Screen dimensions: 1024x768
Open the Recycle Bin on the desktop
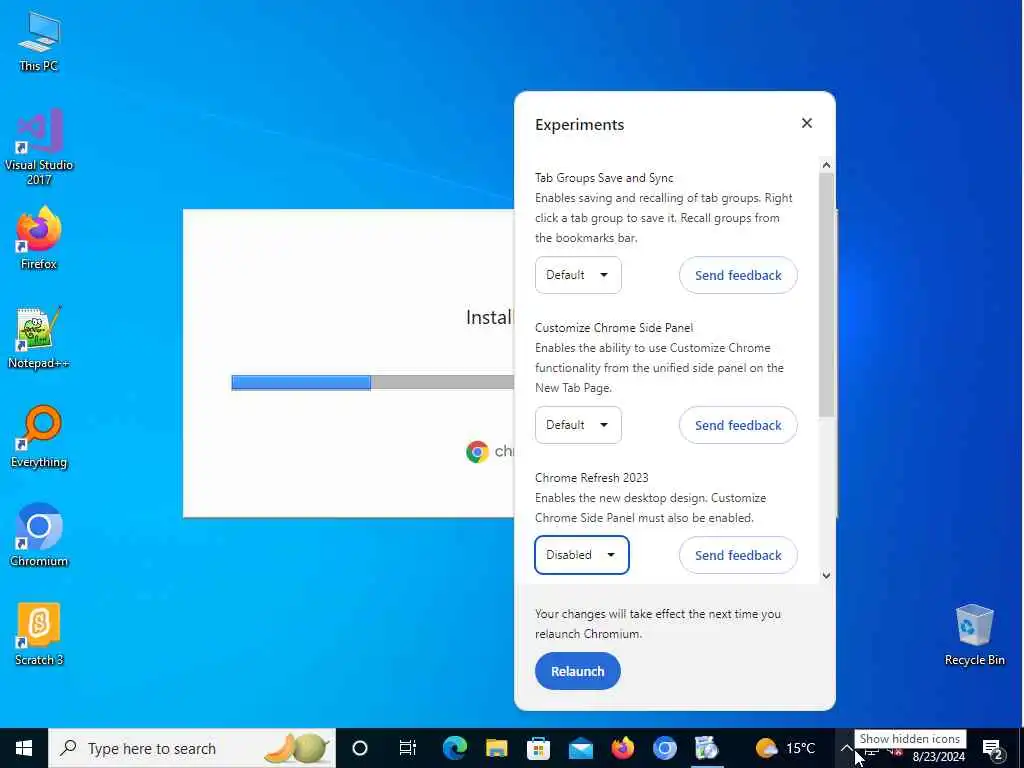coord(974,634)
